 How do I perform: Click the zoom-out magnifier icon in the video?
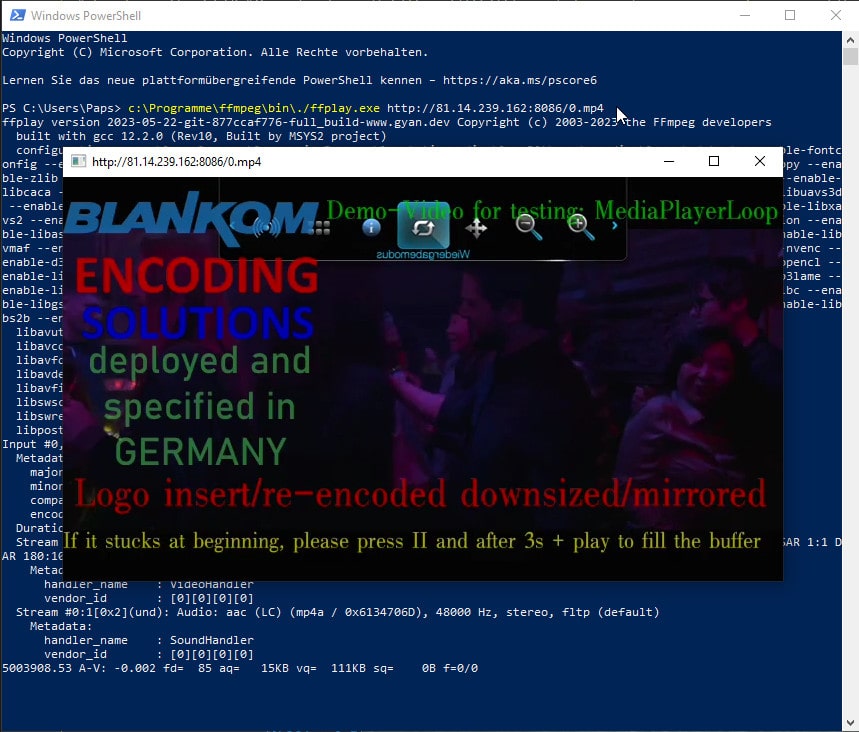tap(529, 226)
